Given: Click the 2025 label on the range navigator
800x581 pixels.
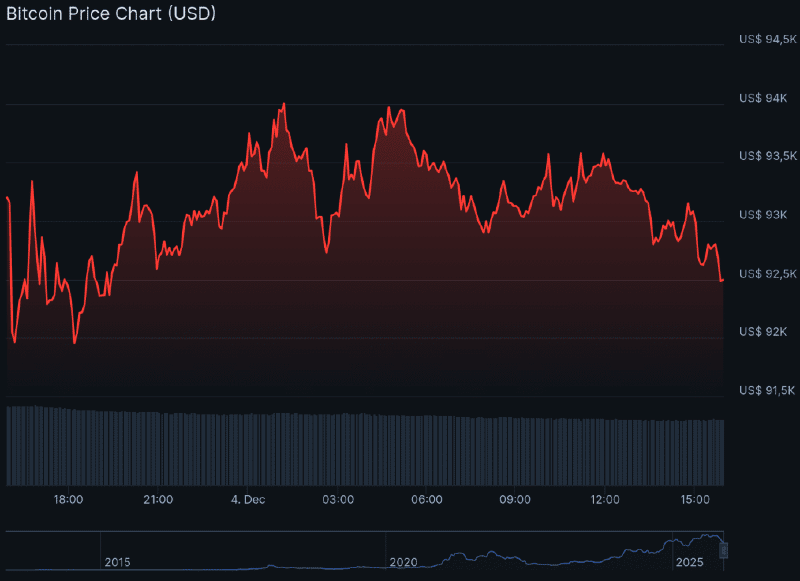Looking at the screenshot, I should tap(690, 562).
